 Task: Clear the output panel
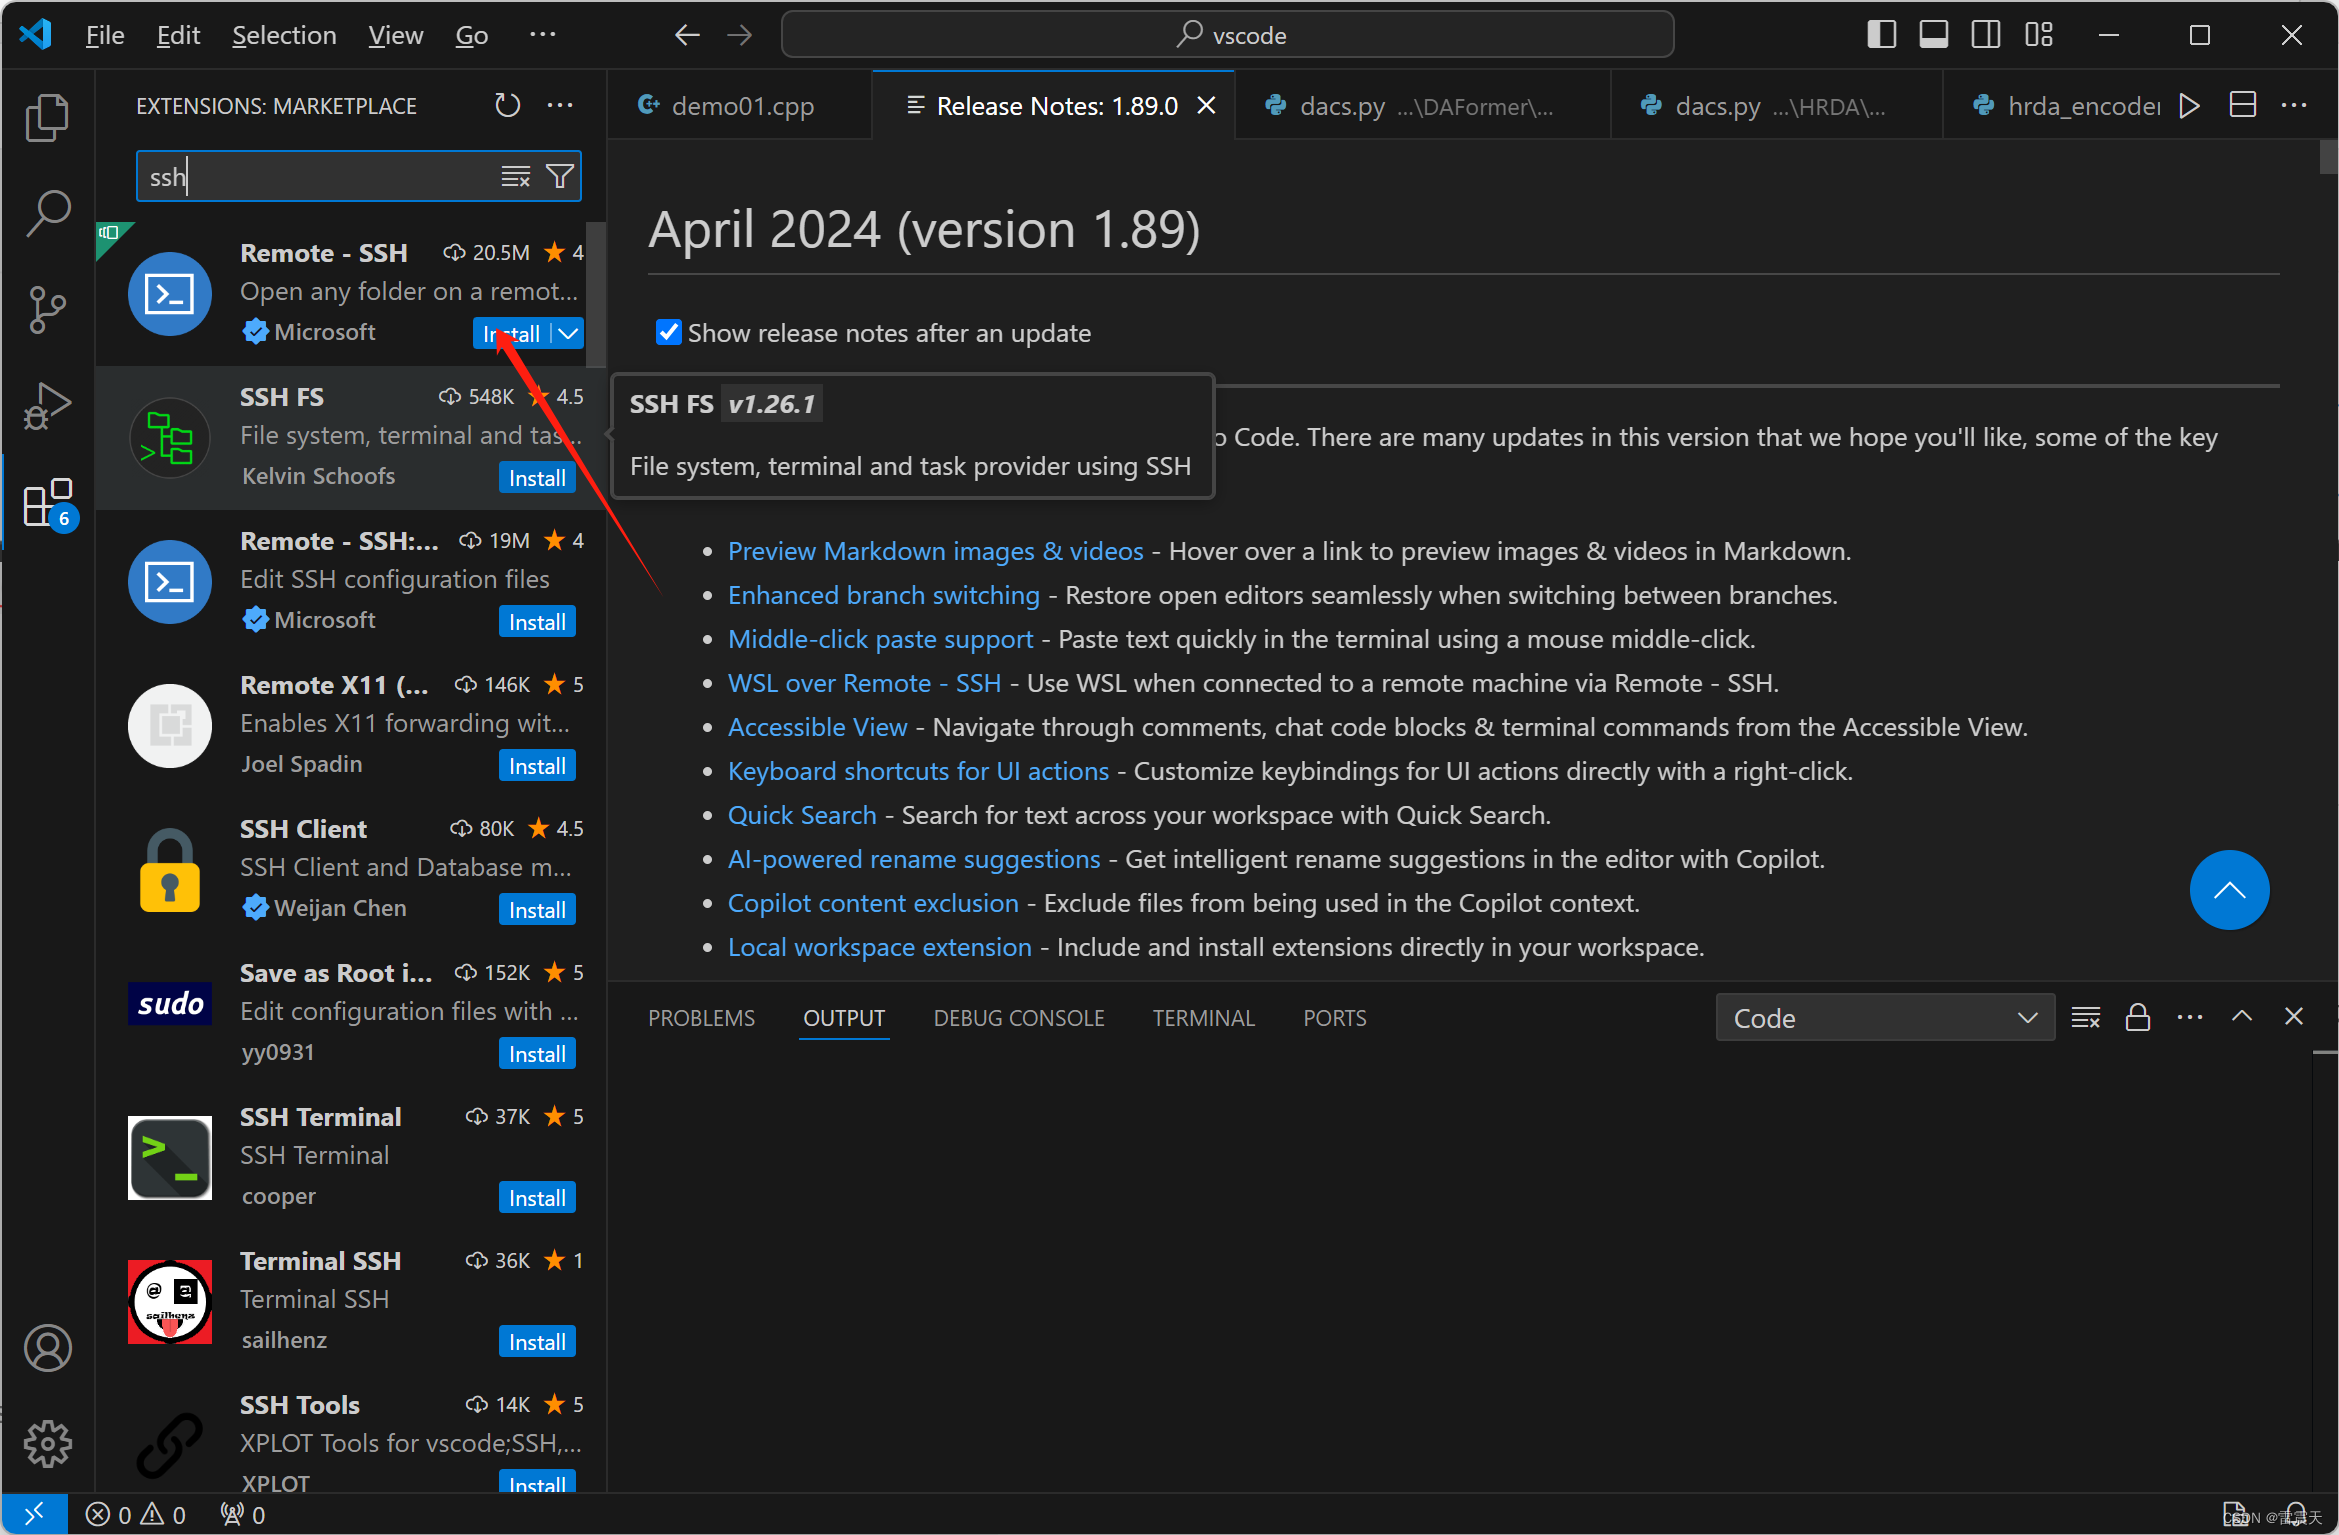pos(2086,1017)
